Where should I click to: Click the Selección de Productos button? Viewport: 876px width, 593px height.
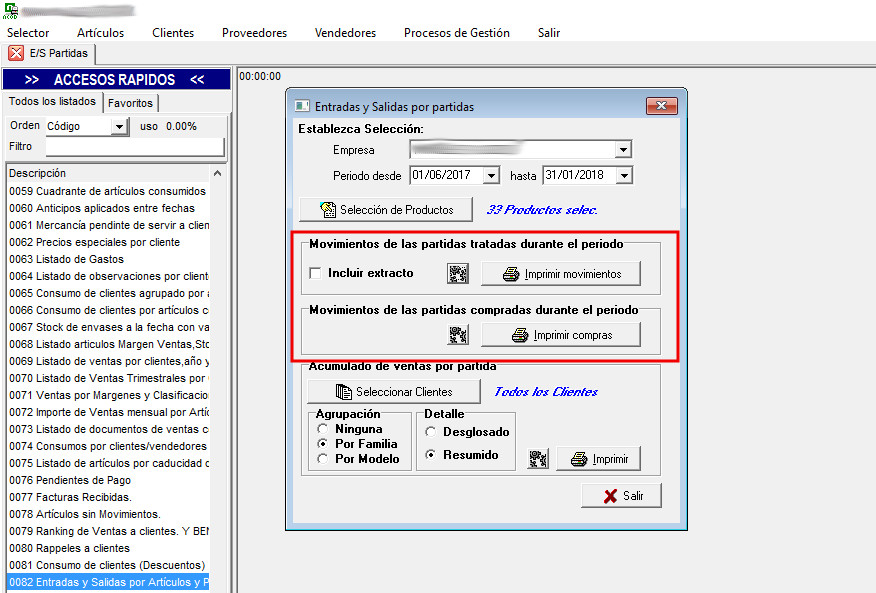click(386, 210)
